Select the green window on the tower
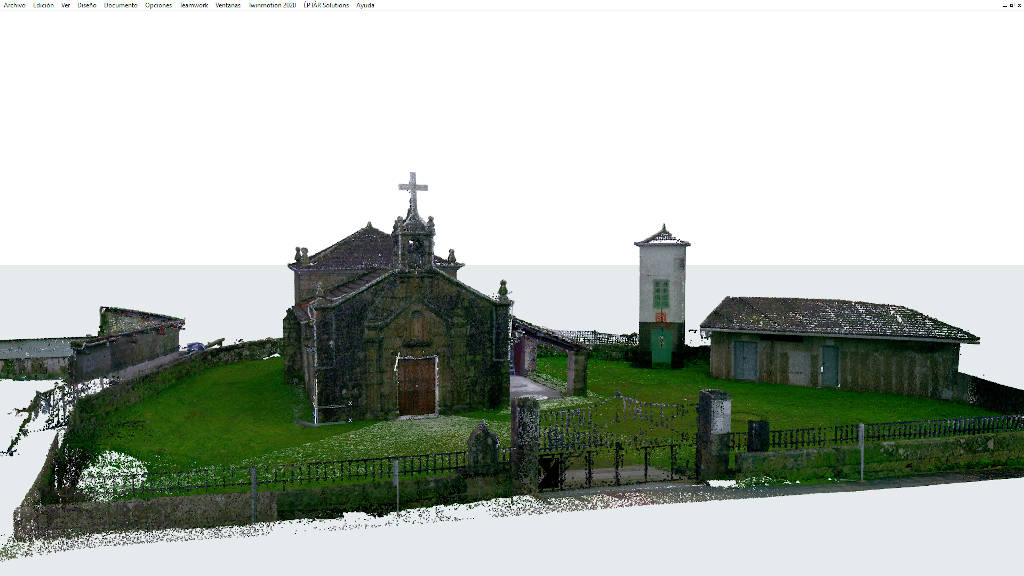The width and height of the screenshot is (1024, 576). [x=661, y=293]
